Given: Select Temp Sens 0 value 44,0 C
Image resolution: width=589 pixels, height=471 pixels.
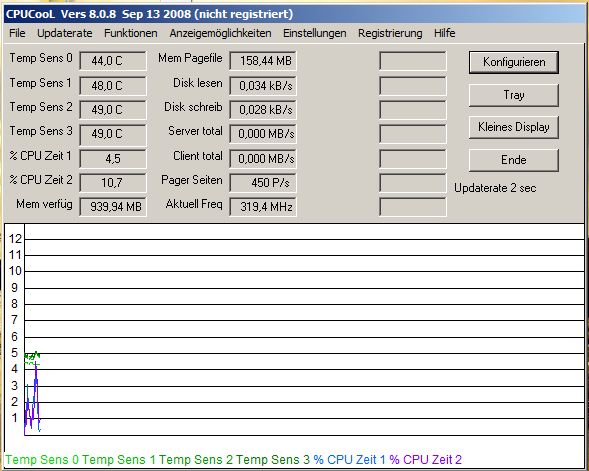Looking at the screenshot, I should coord(113,60).
